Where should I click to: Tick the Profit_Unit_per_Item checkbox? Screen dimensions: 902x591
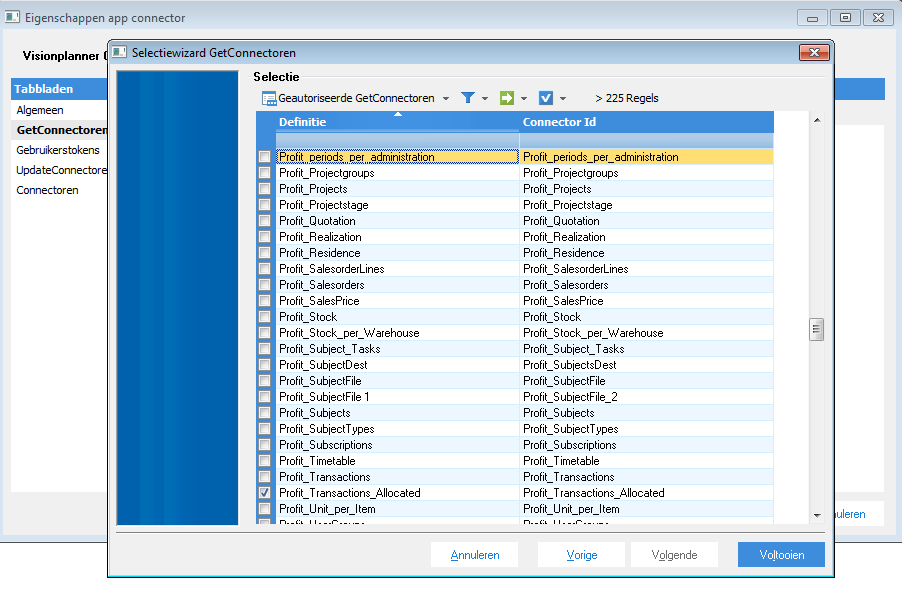click(265, 509)
